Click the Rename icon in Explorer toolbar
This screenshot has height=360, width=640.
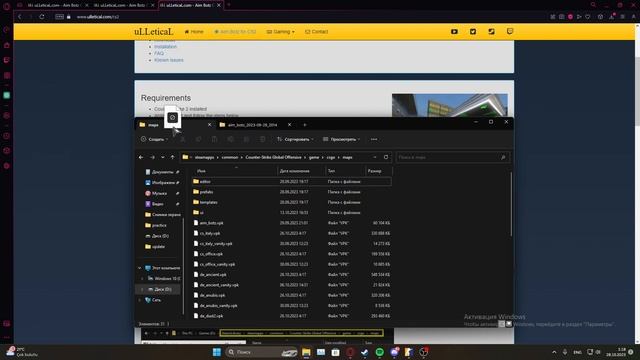pos(231,139)
